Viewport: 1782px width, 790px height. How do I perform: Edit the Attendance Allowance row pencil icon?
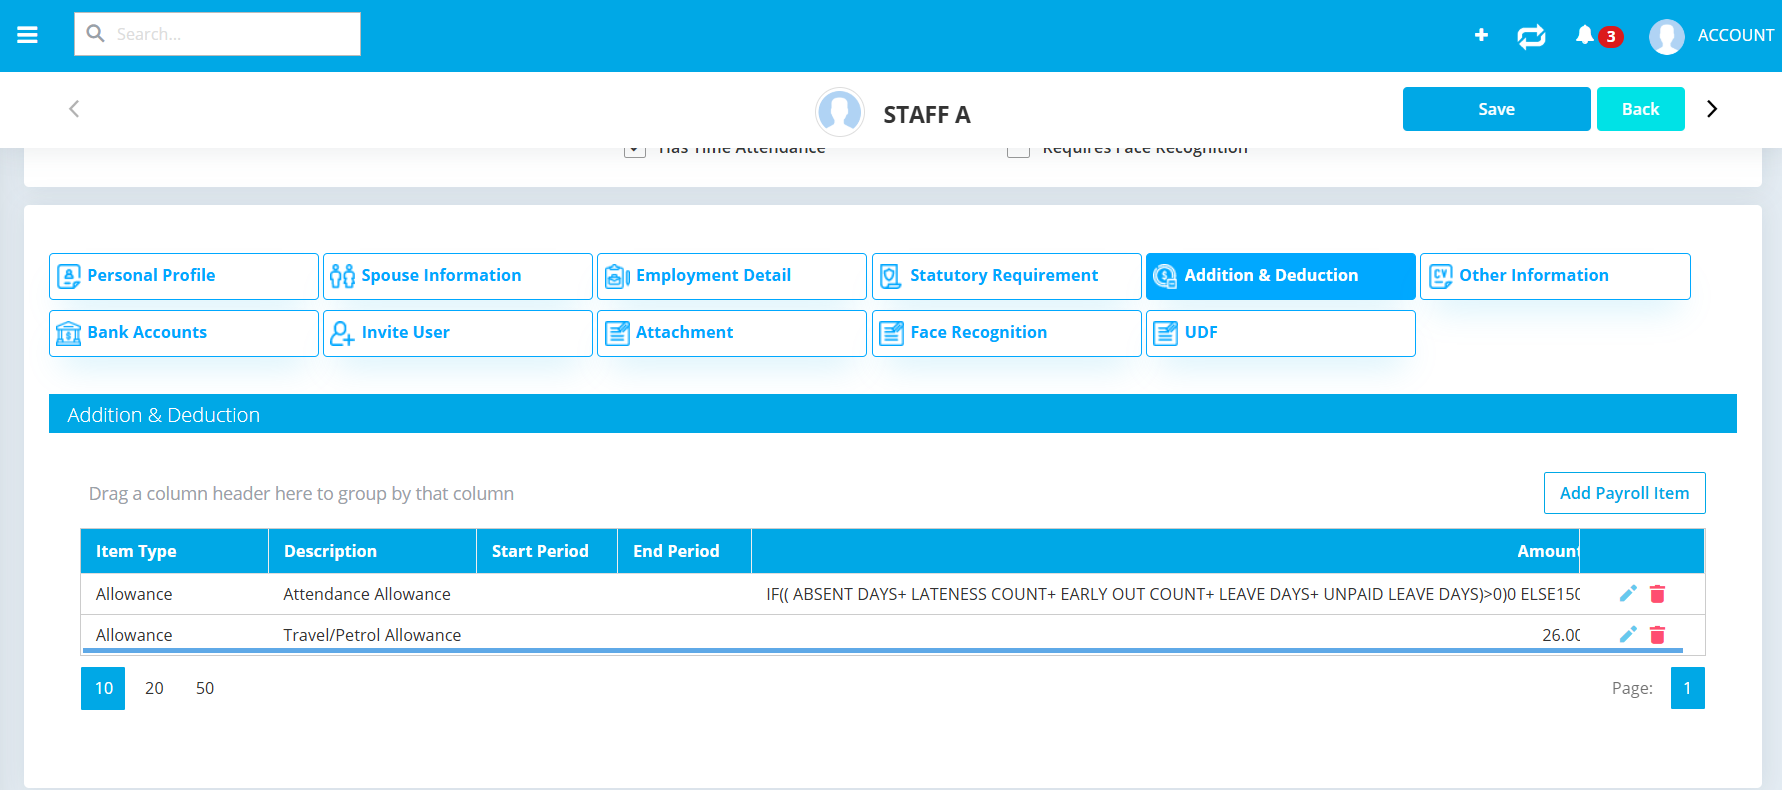pyautogui.click(x=1628, y=594)
